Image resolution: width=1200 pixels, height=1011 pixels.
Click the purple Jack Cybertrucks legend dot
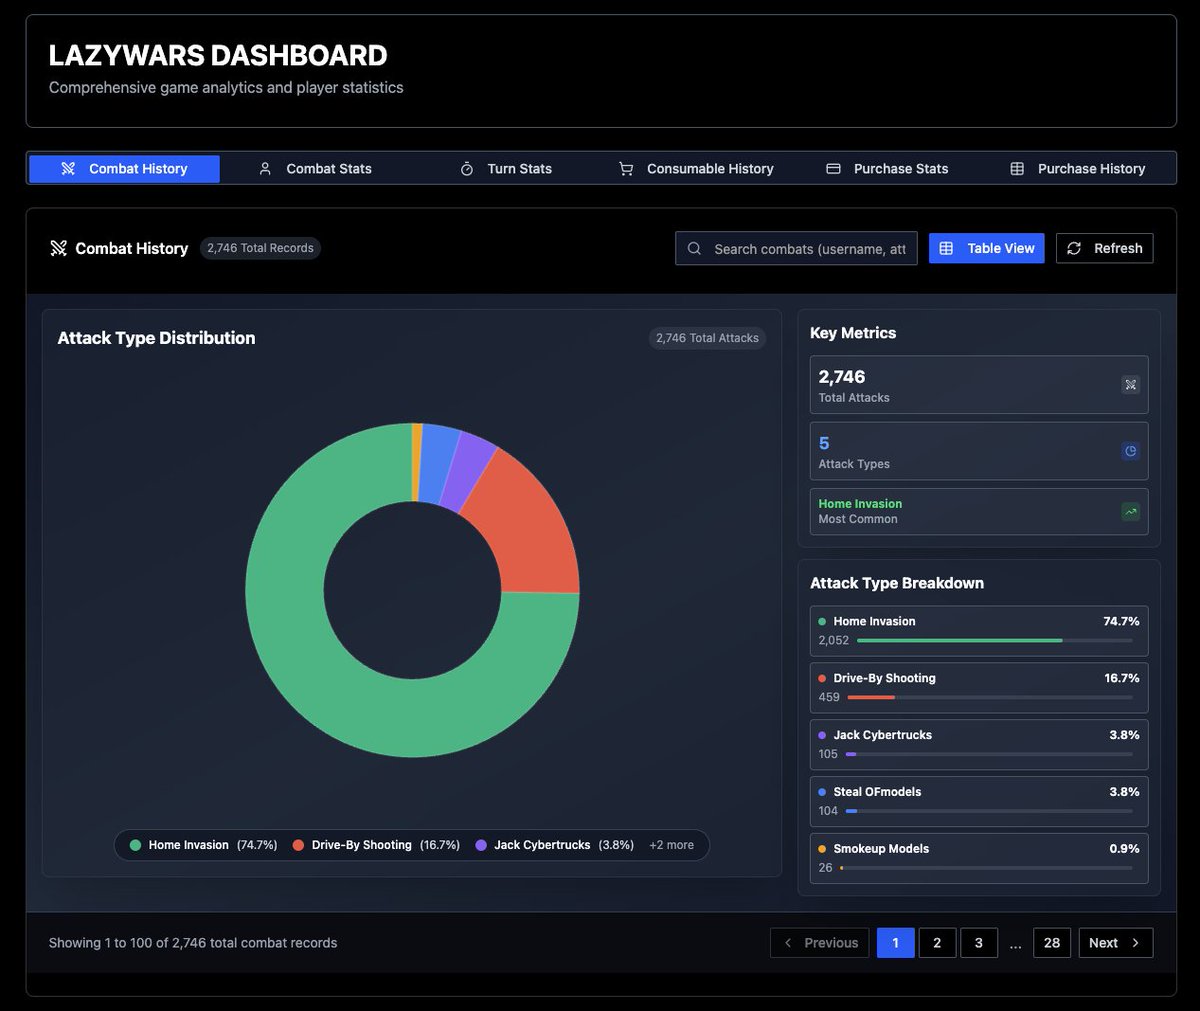pyautogui.click(x=481, y=845)
